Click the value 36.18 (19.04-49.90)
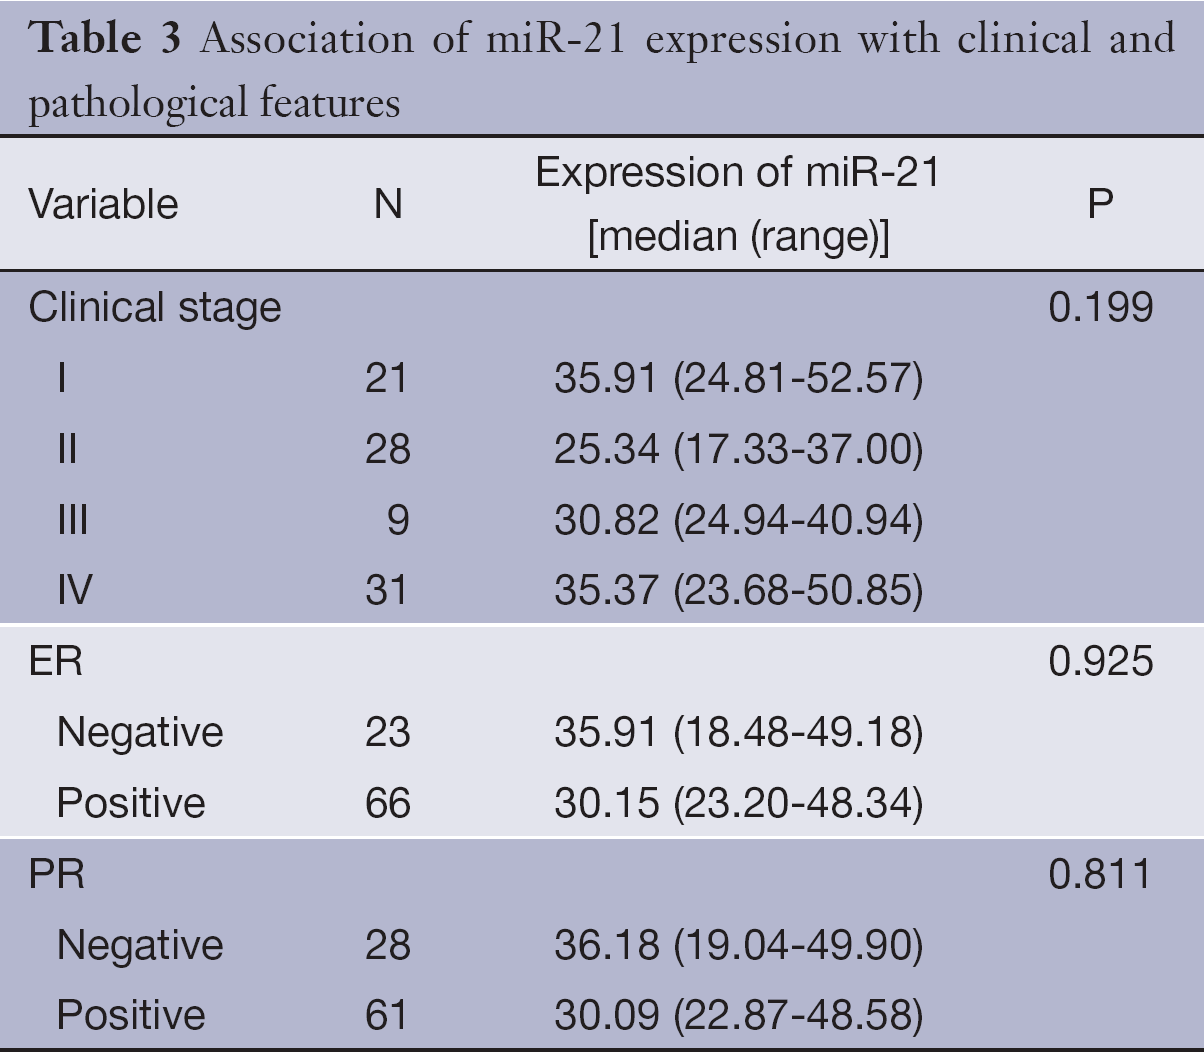Screen dimensions: 1204x1054 tap(738, 945)
